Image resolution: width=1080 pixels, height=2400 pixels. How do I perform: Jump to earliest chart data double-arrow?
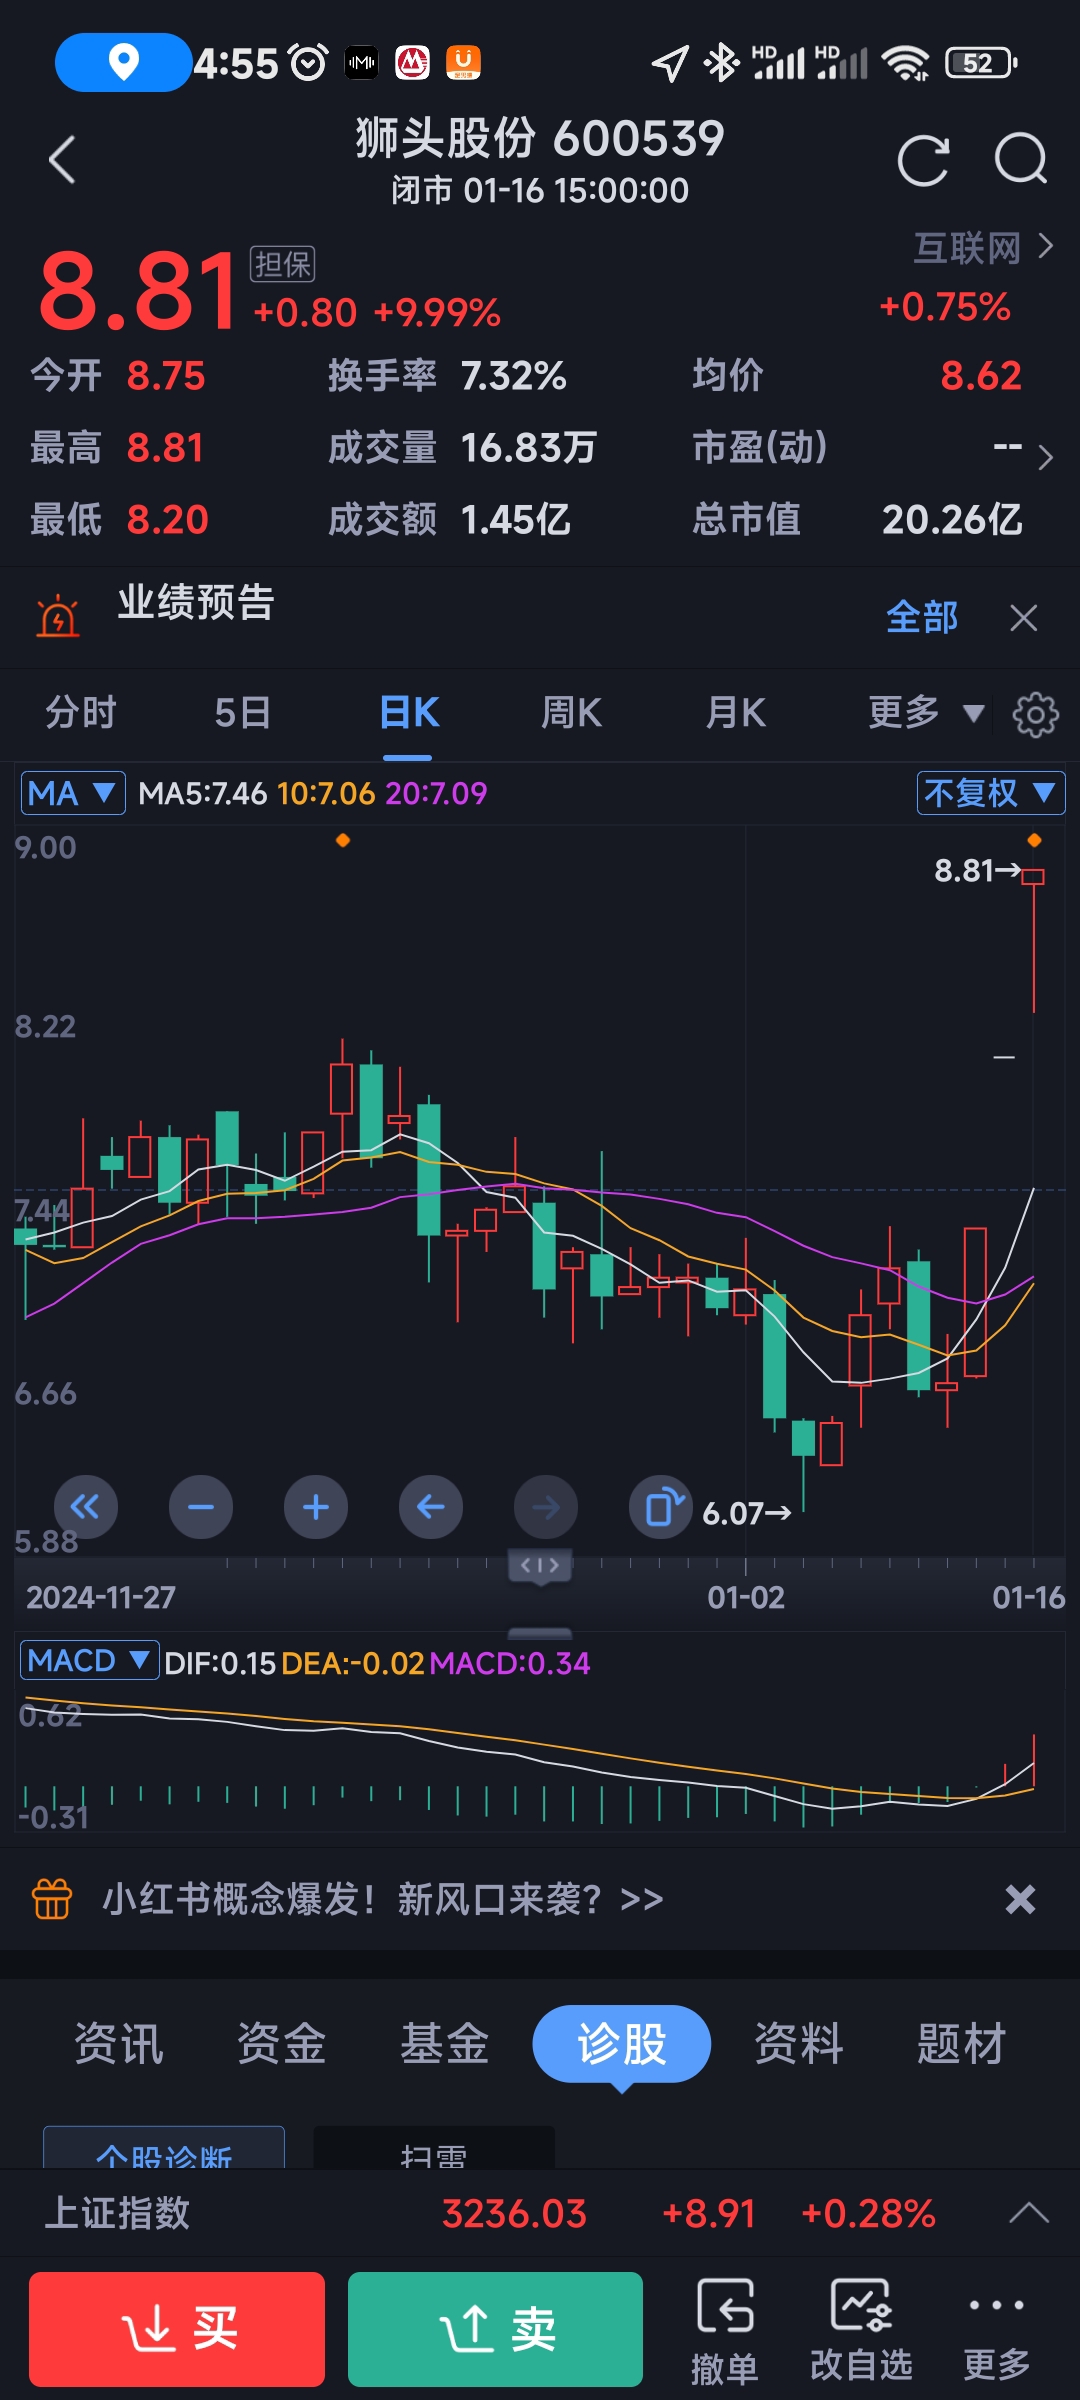(85, 1507)
